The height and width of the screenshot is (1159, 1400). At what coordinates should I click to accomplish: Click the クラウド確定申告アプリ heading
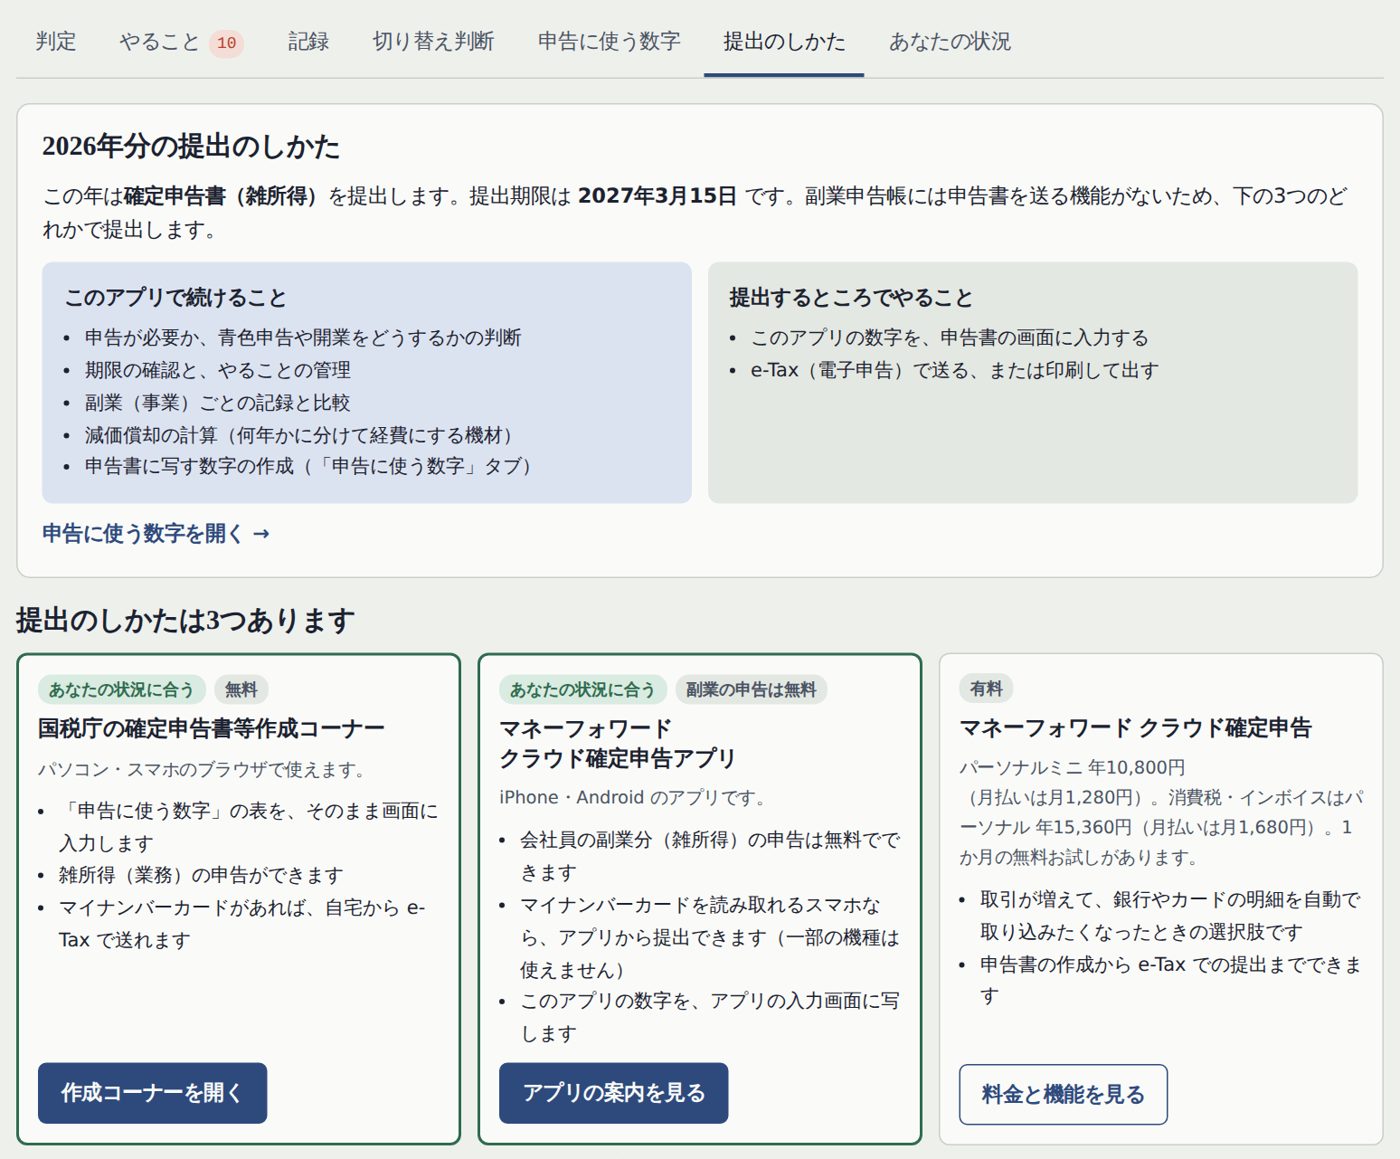(x=617, y=744)
